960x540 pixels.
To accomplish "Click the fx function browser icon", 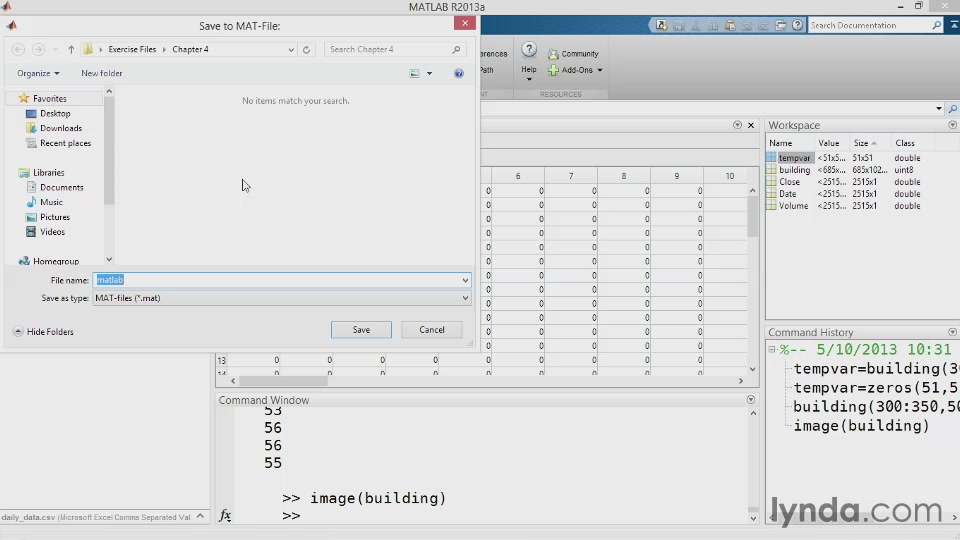I will (x=225, y=516).
